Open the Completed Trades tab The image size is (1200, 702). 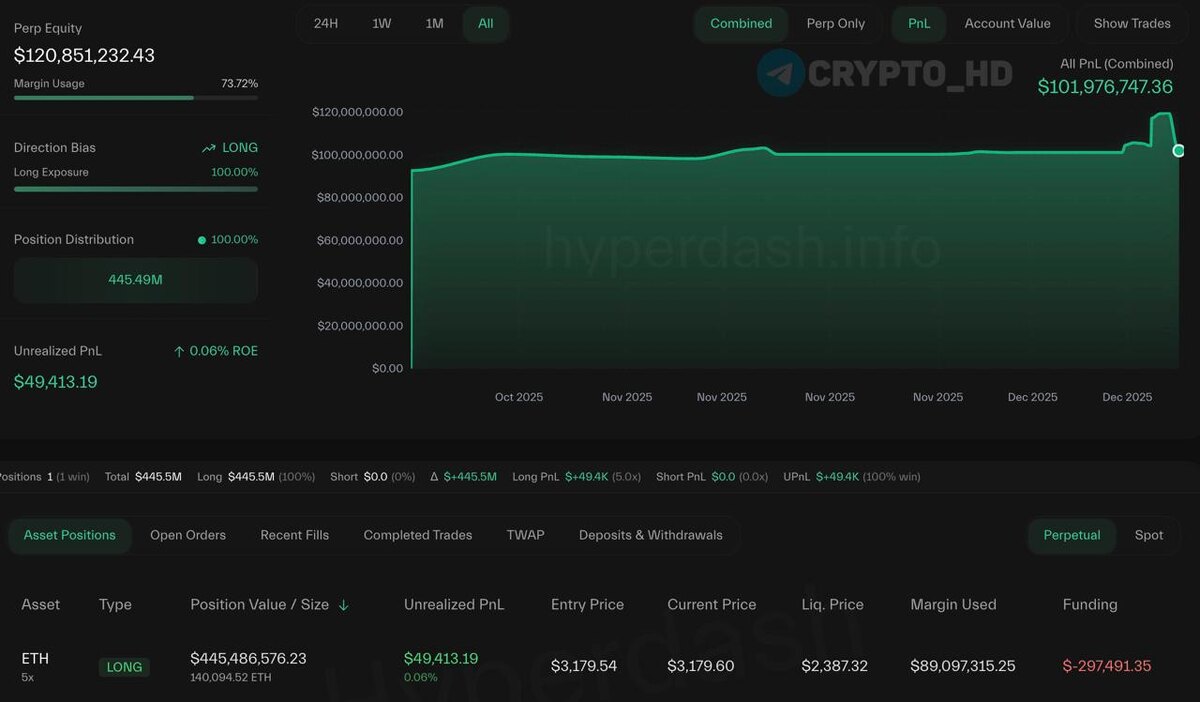coord(418,535)
